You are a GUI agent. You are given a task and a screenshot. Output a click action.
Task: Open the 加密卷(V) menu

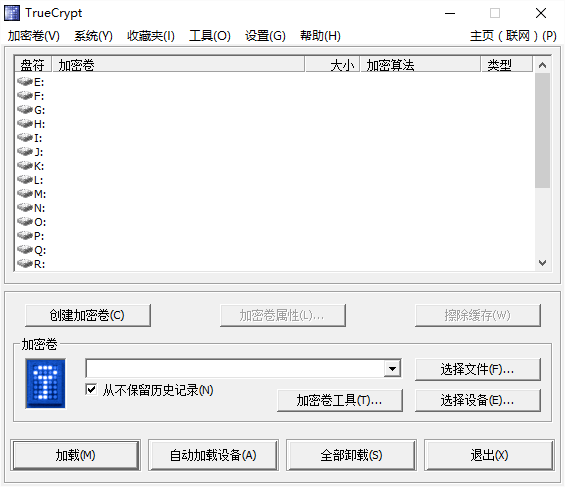[x=34, y=36]
